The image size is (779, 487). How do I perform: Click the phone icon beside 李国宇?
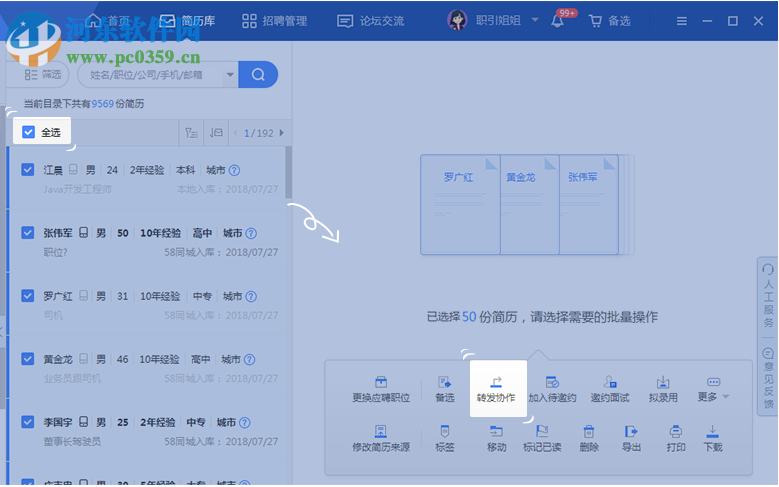click(x=84, y=422)
